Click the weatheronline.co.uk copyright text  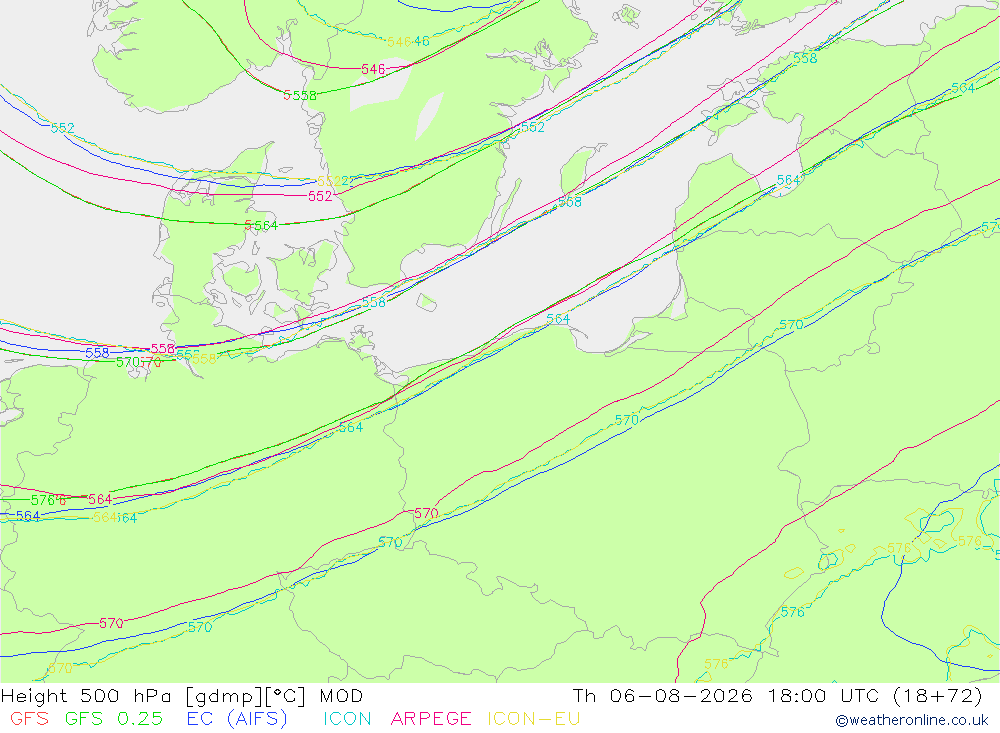912,720
